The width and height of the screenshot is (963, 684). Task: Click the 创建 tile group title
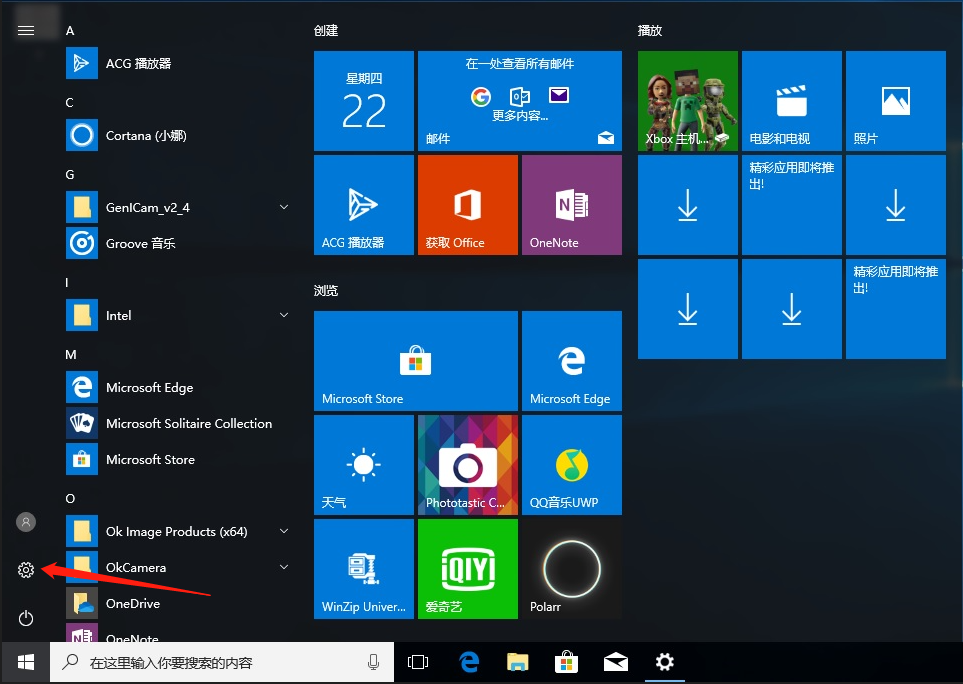pyautogui.click(x=326, y=30)
